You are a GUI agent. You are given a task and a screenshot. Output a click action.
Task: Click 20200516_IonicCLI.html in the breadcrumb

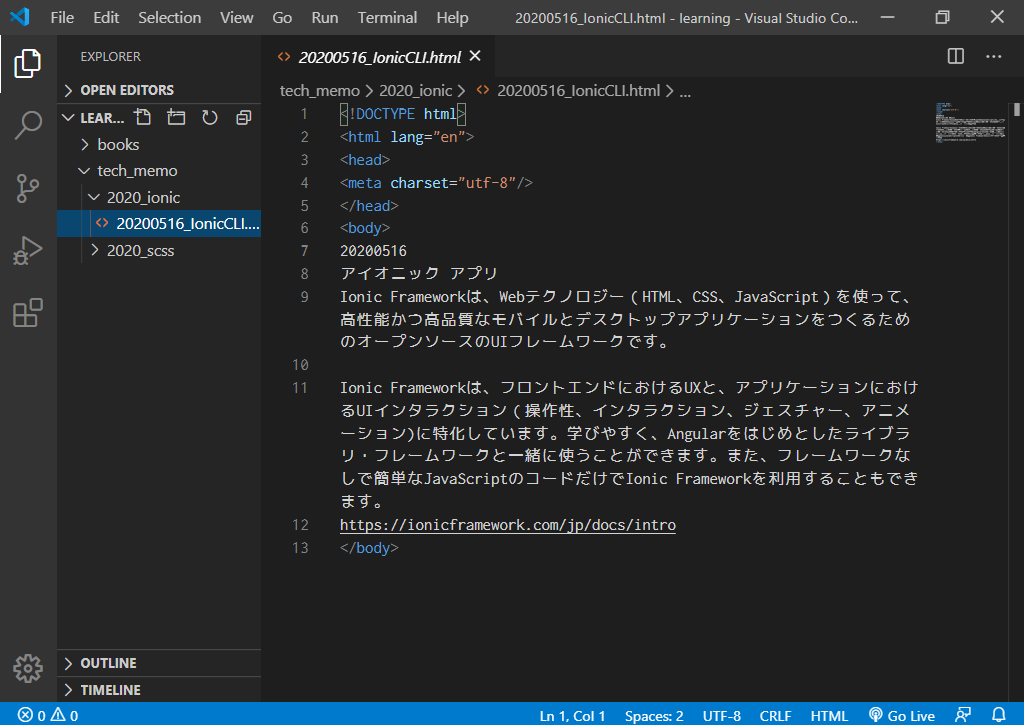(x=578, y=91)
